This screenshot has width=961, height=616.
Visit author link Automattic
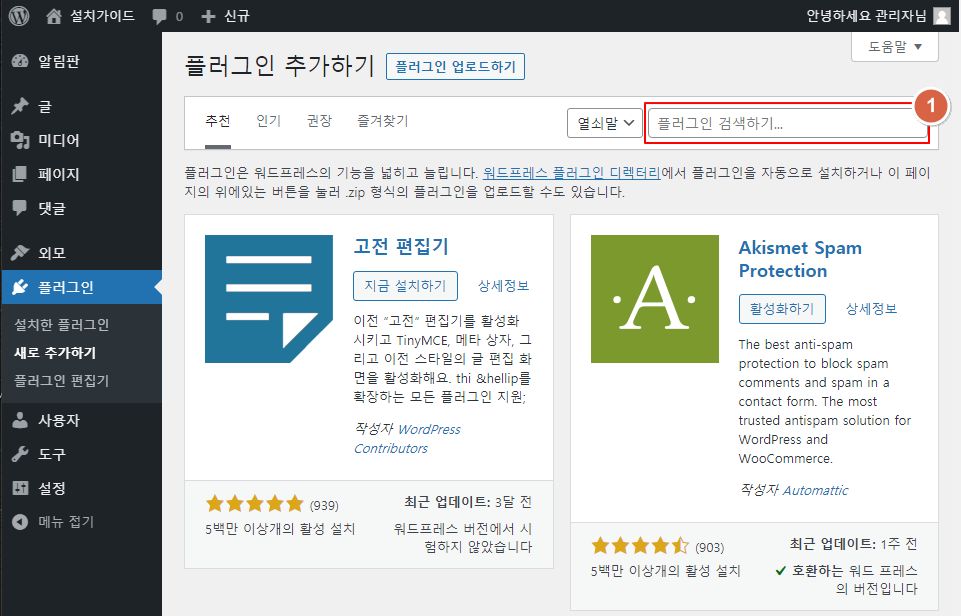click(x=816, y=490)
